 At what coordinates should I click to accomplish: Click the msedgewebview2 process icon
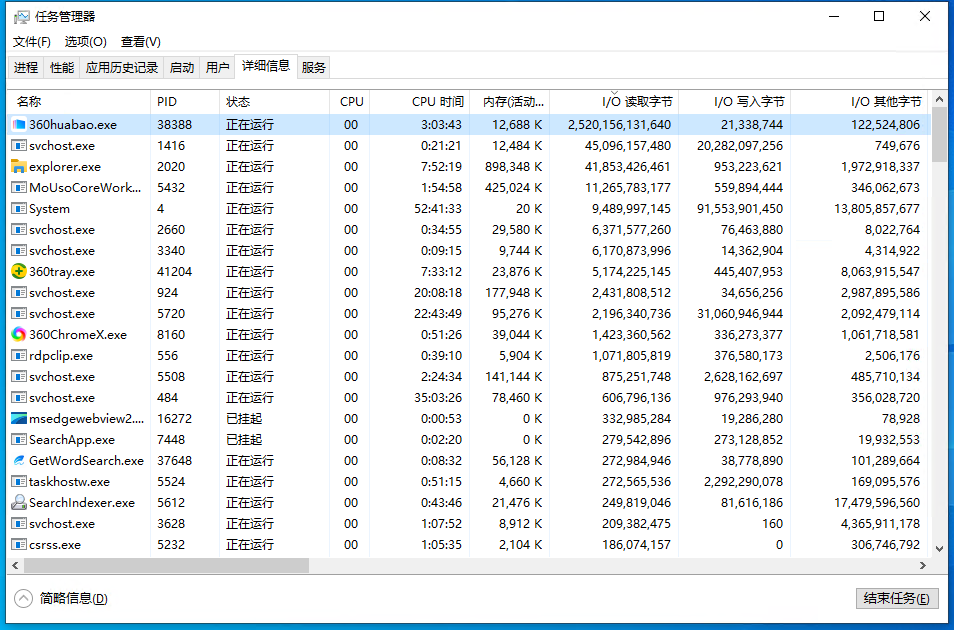[19, 419]
